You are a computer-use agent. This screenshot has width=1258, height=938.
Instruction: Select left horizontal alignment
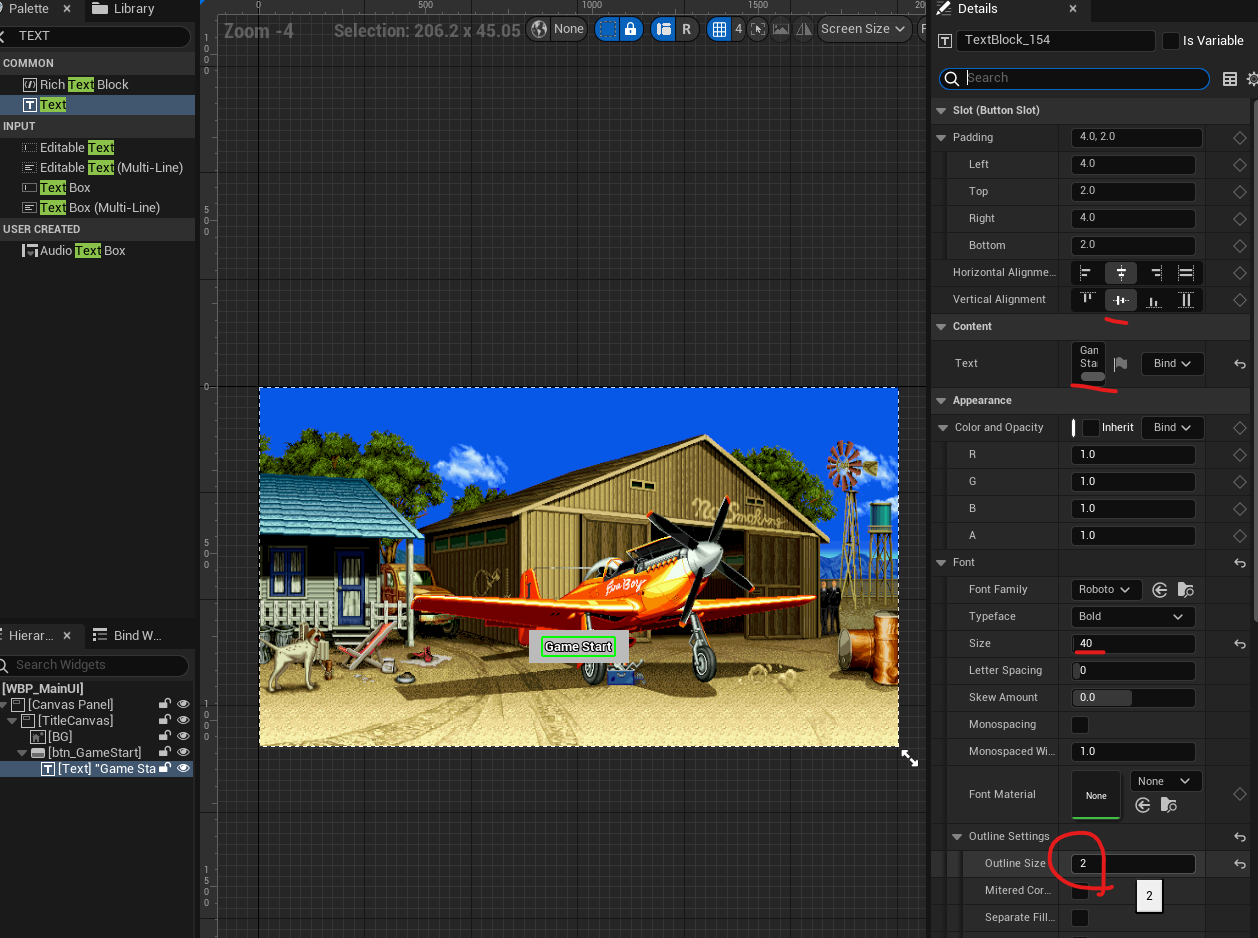pyautogui.click(x=1086, y=273)
